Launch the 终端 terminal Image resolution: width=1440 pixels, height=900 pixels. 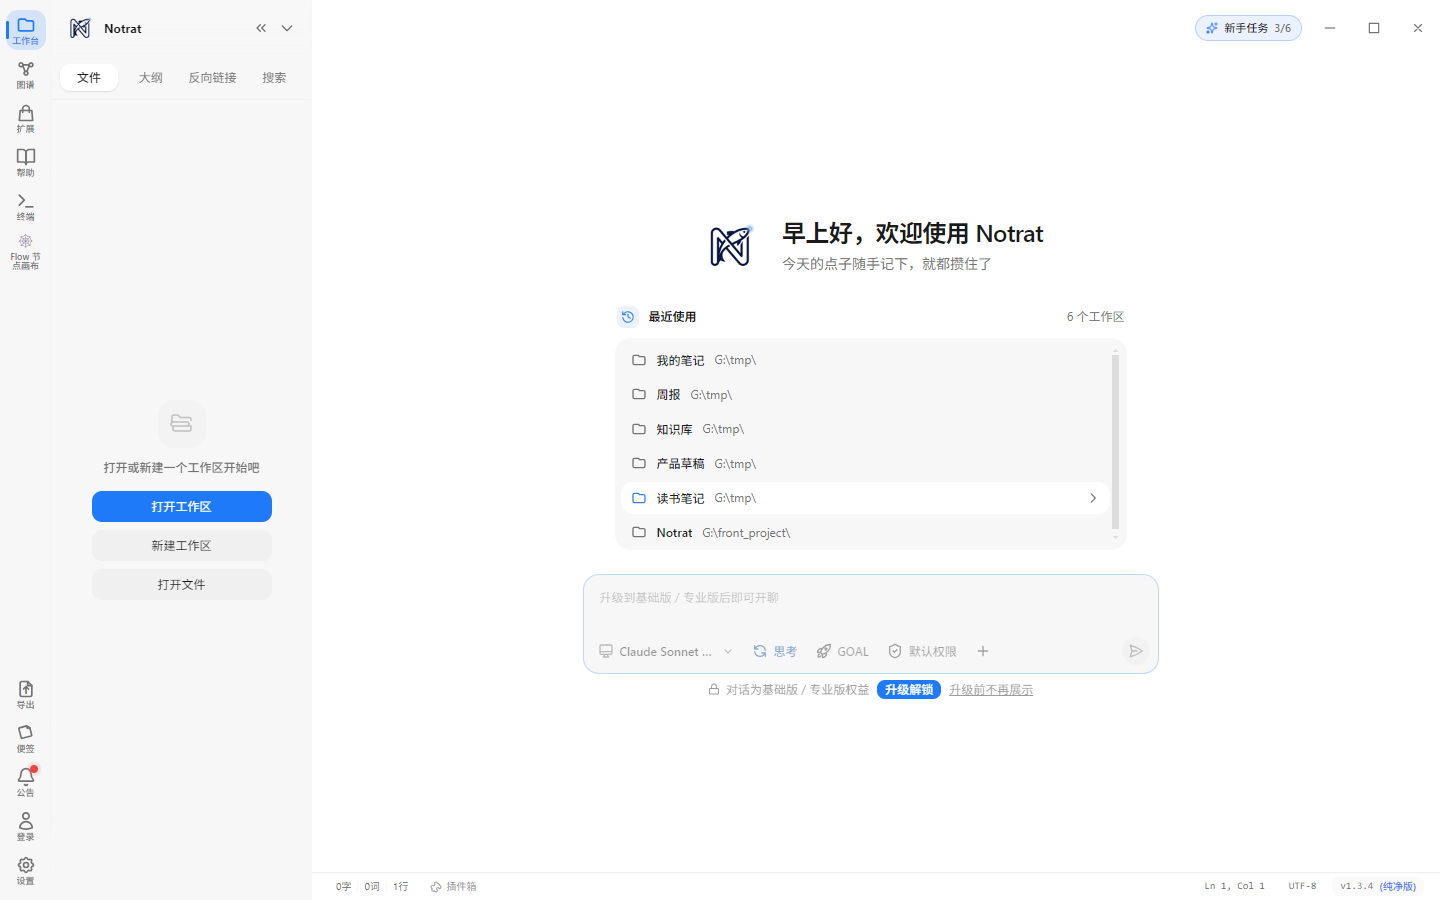26,207
